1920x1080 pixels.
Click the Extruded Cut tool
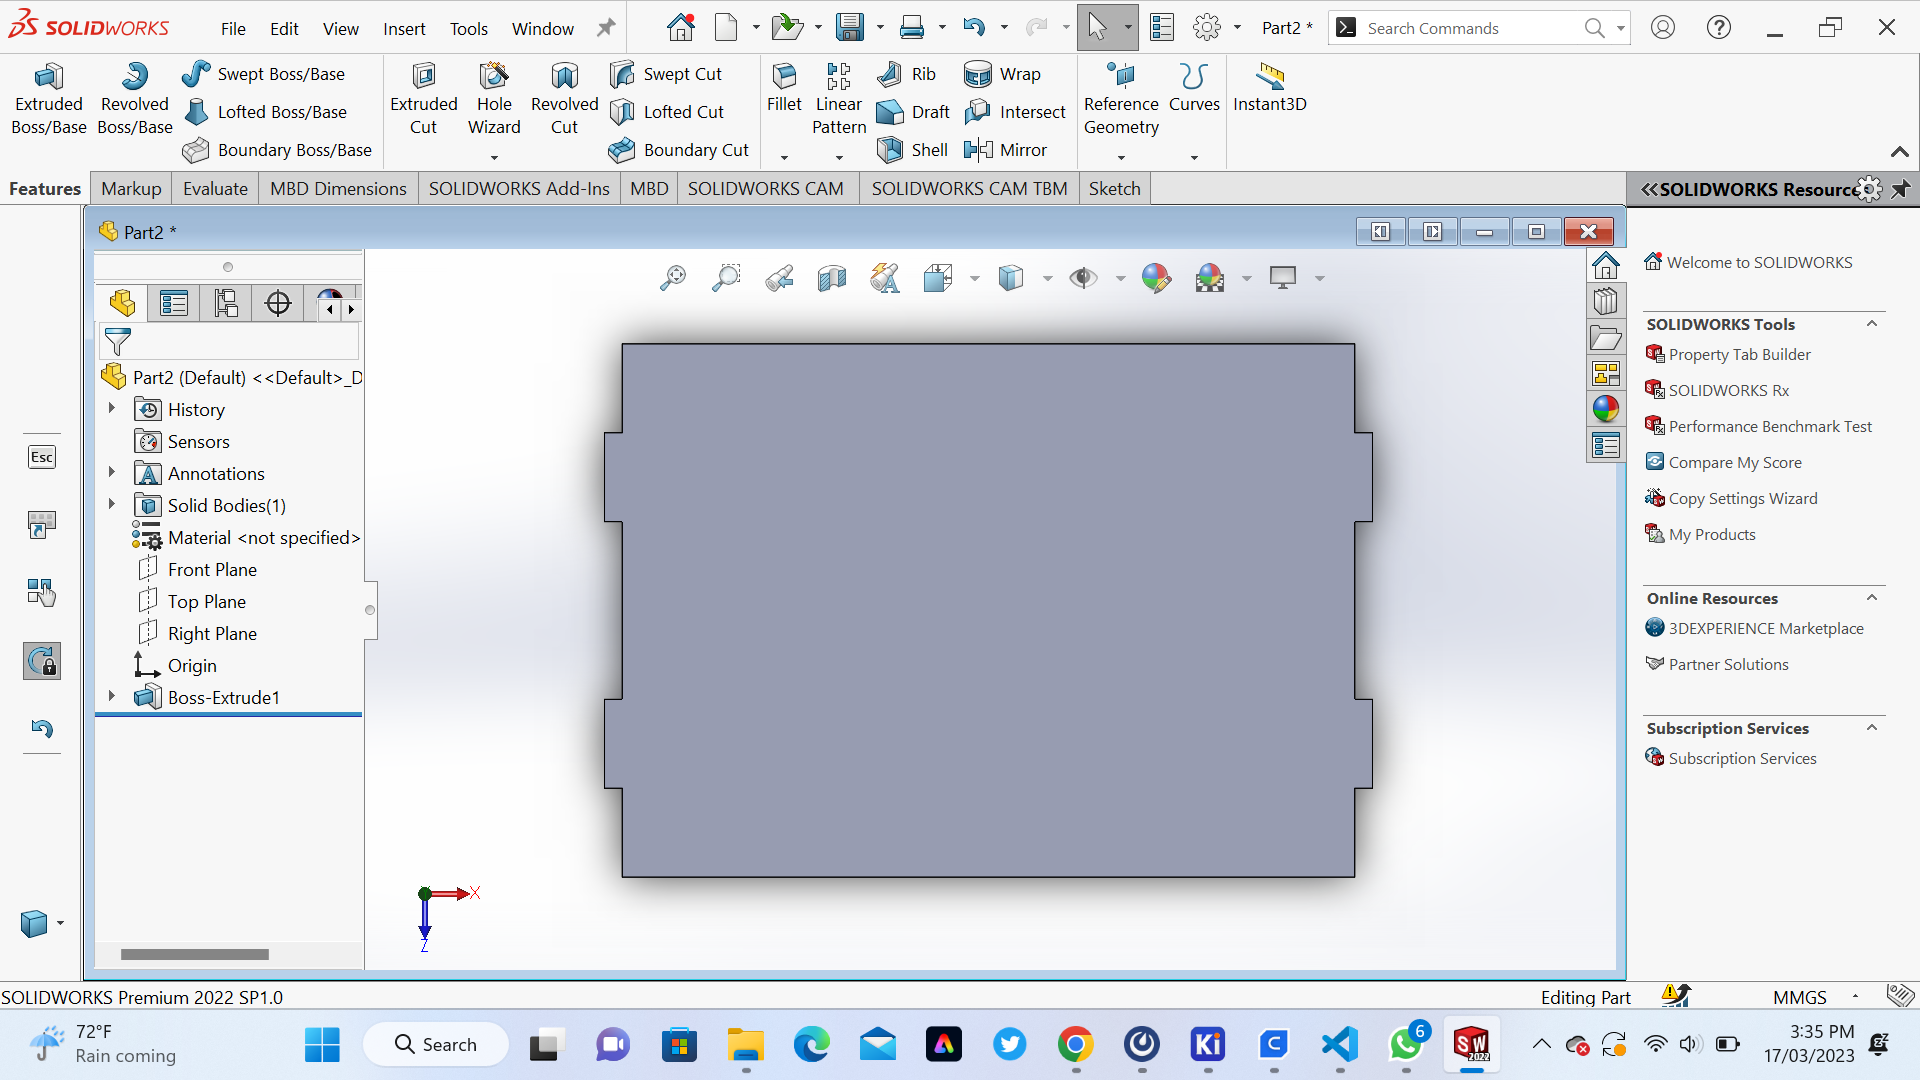[x=423, y=99]
